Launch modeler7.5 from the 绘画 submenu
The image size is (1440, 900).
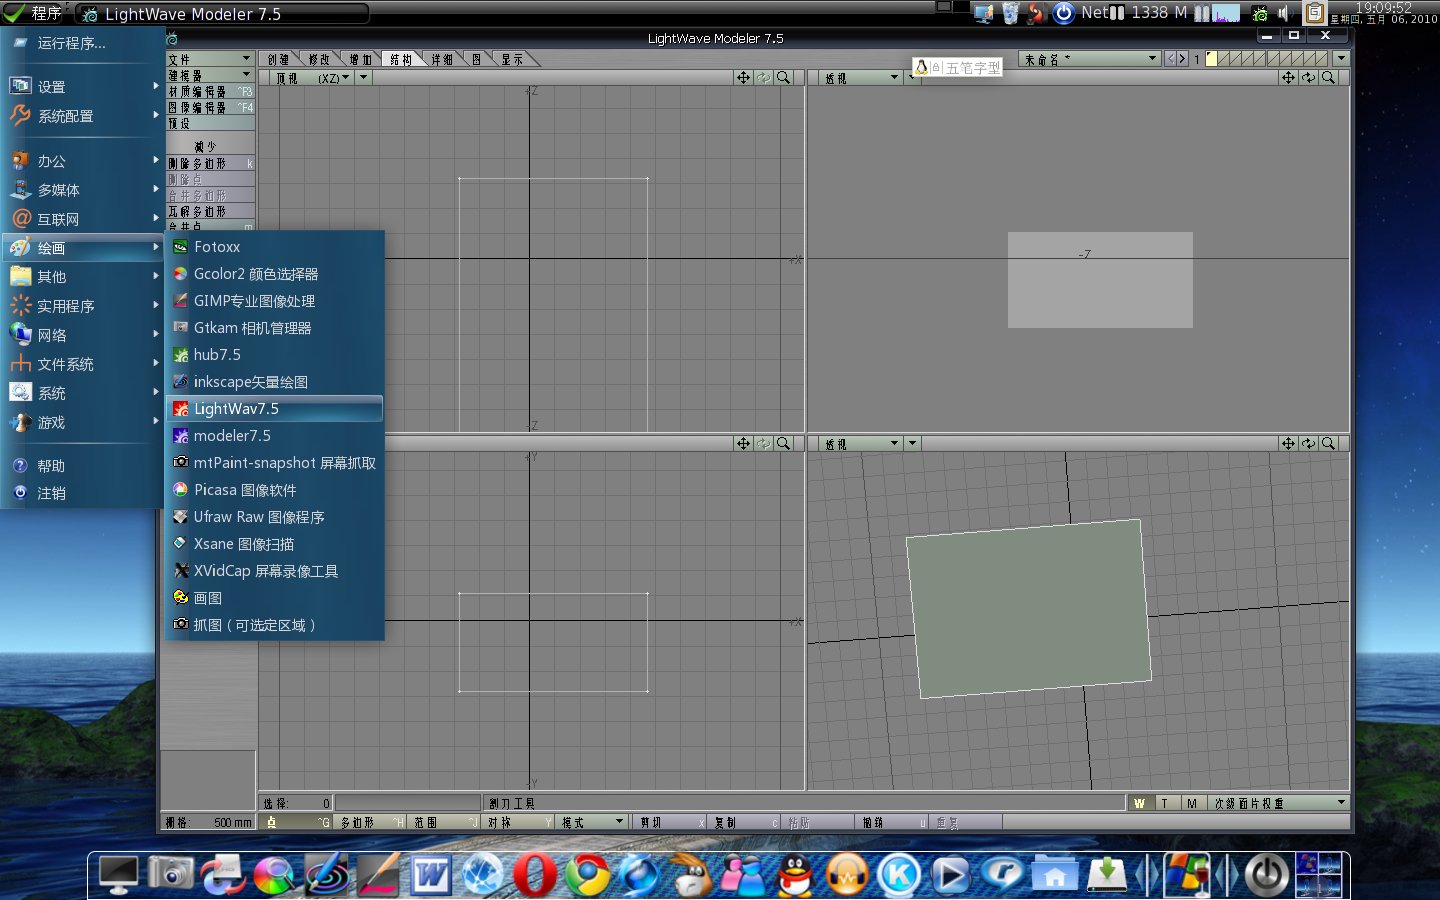point(275,436)
